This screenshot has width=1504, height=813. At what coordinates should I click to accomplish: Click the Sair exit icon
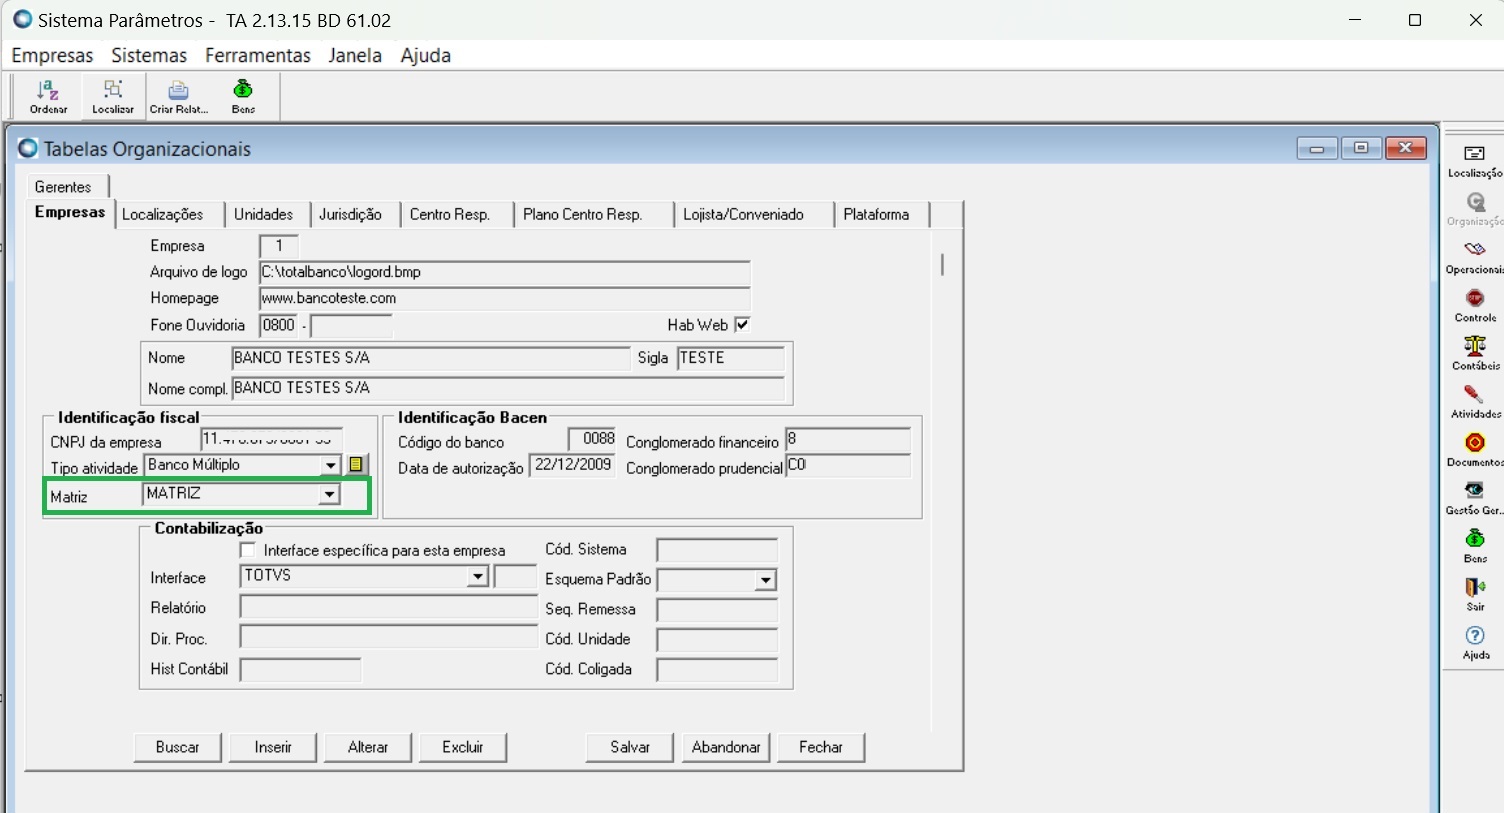pos(1475,594)
